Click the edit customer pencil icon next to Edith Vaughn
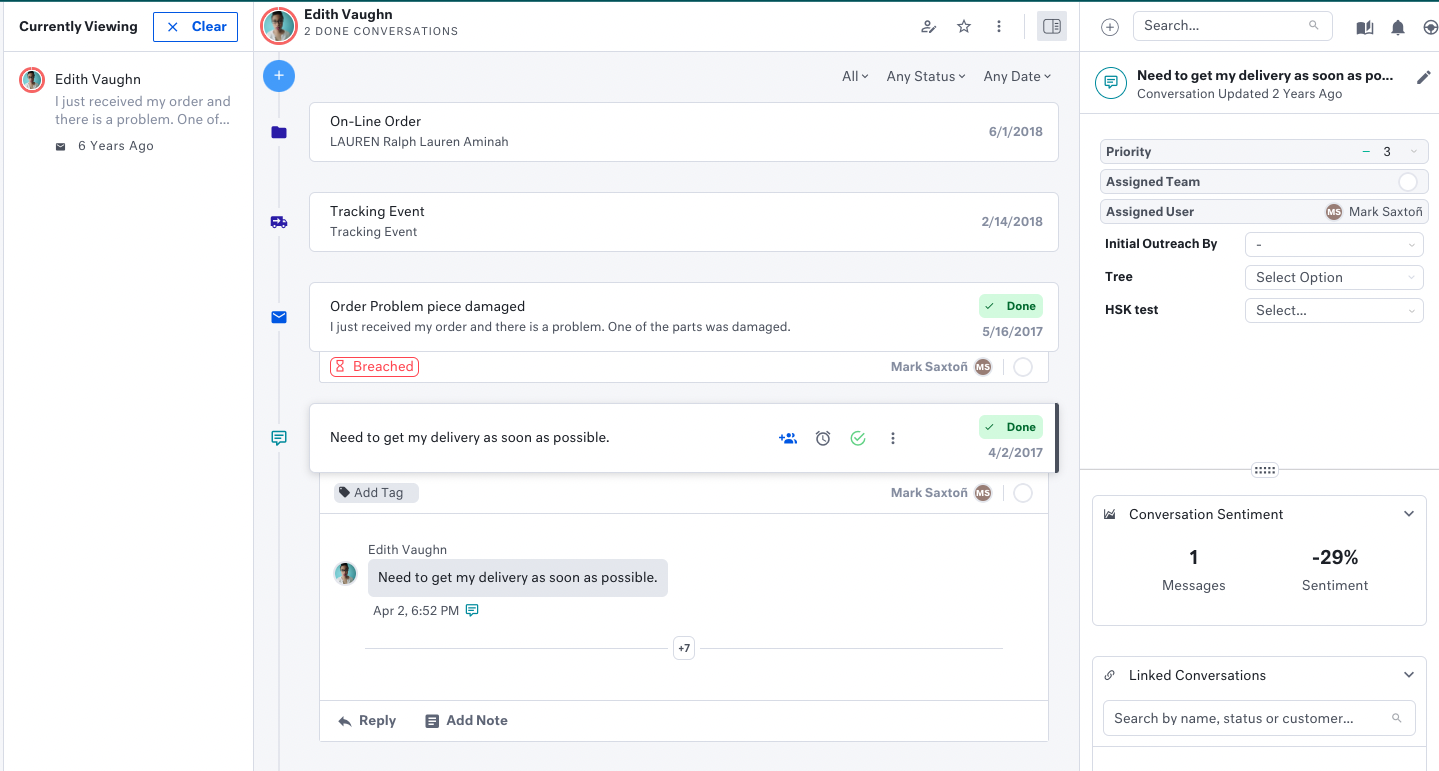Screen dimensions: 1439x771 pos(928,27)
